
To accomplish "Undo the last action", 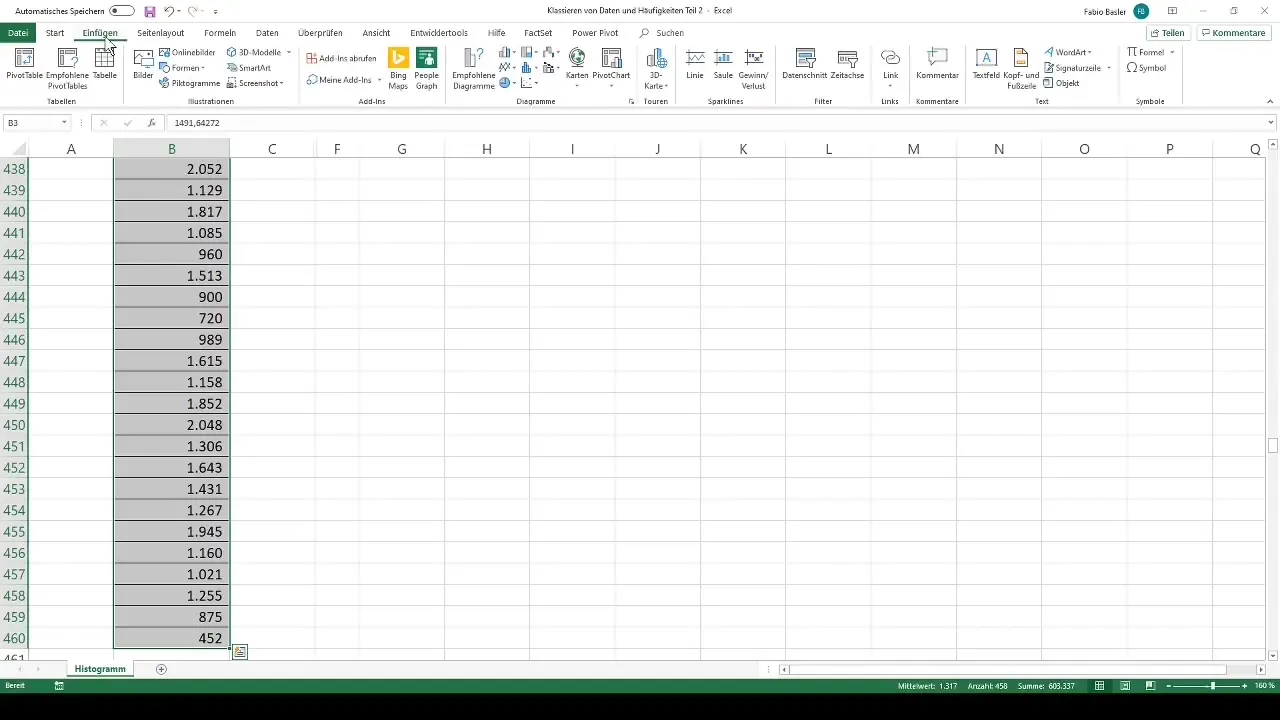I will coord(169,11).
